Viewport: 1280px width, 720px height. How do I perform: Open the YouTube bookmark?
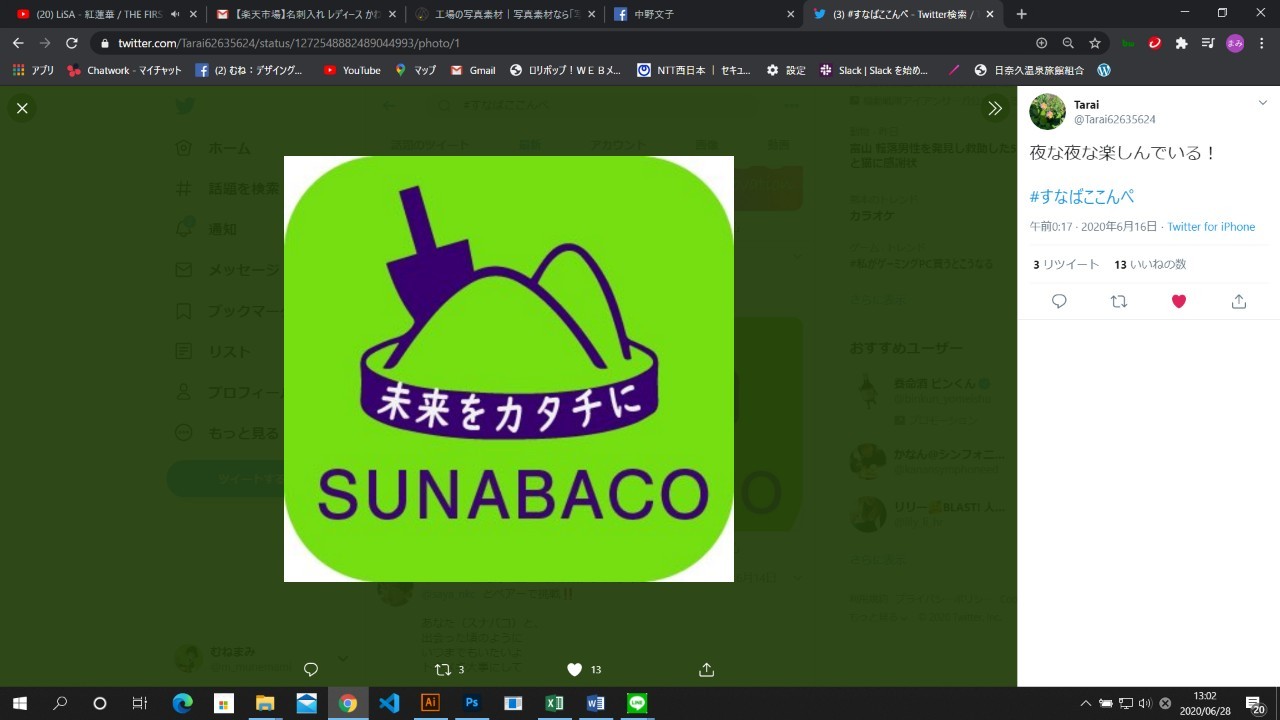tap(352, 70)
